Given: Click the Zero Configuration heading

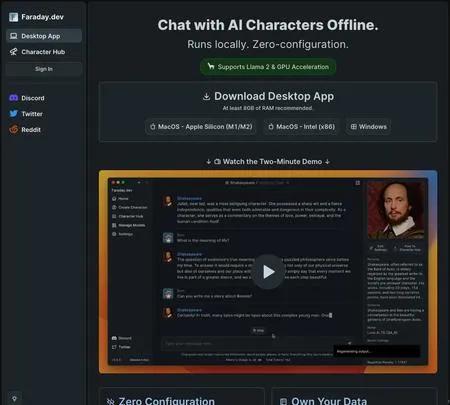Looking at the screenshot, I should (167, 401).
